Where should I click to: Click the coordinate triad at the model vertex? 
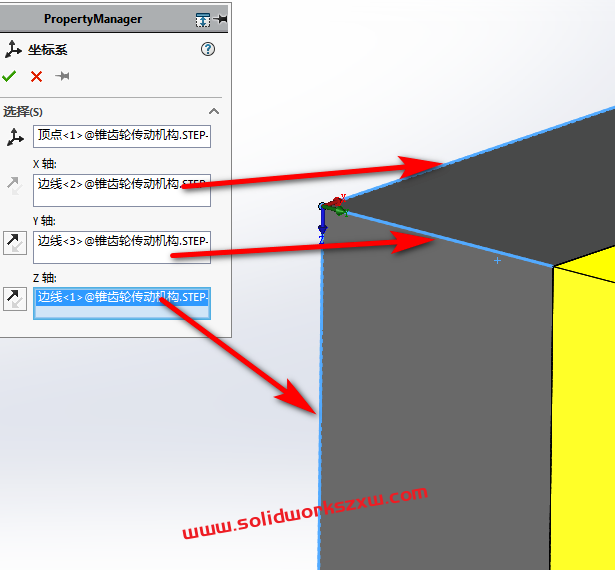tap(333, 218)
